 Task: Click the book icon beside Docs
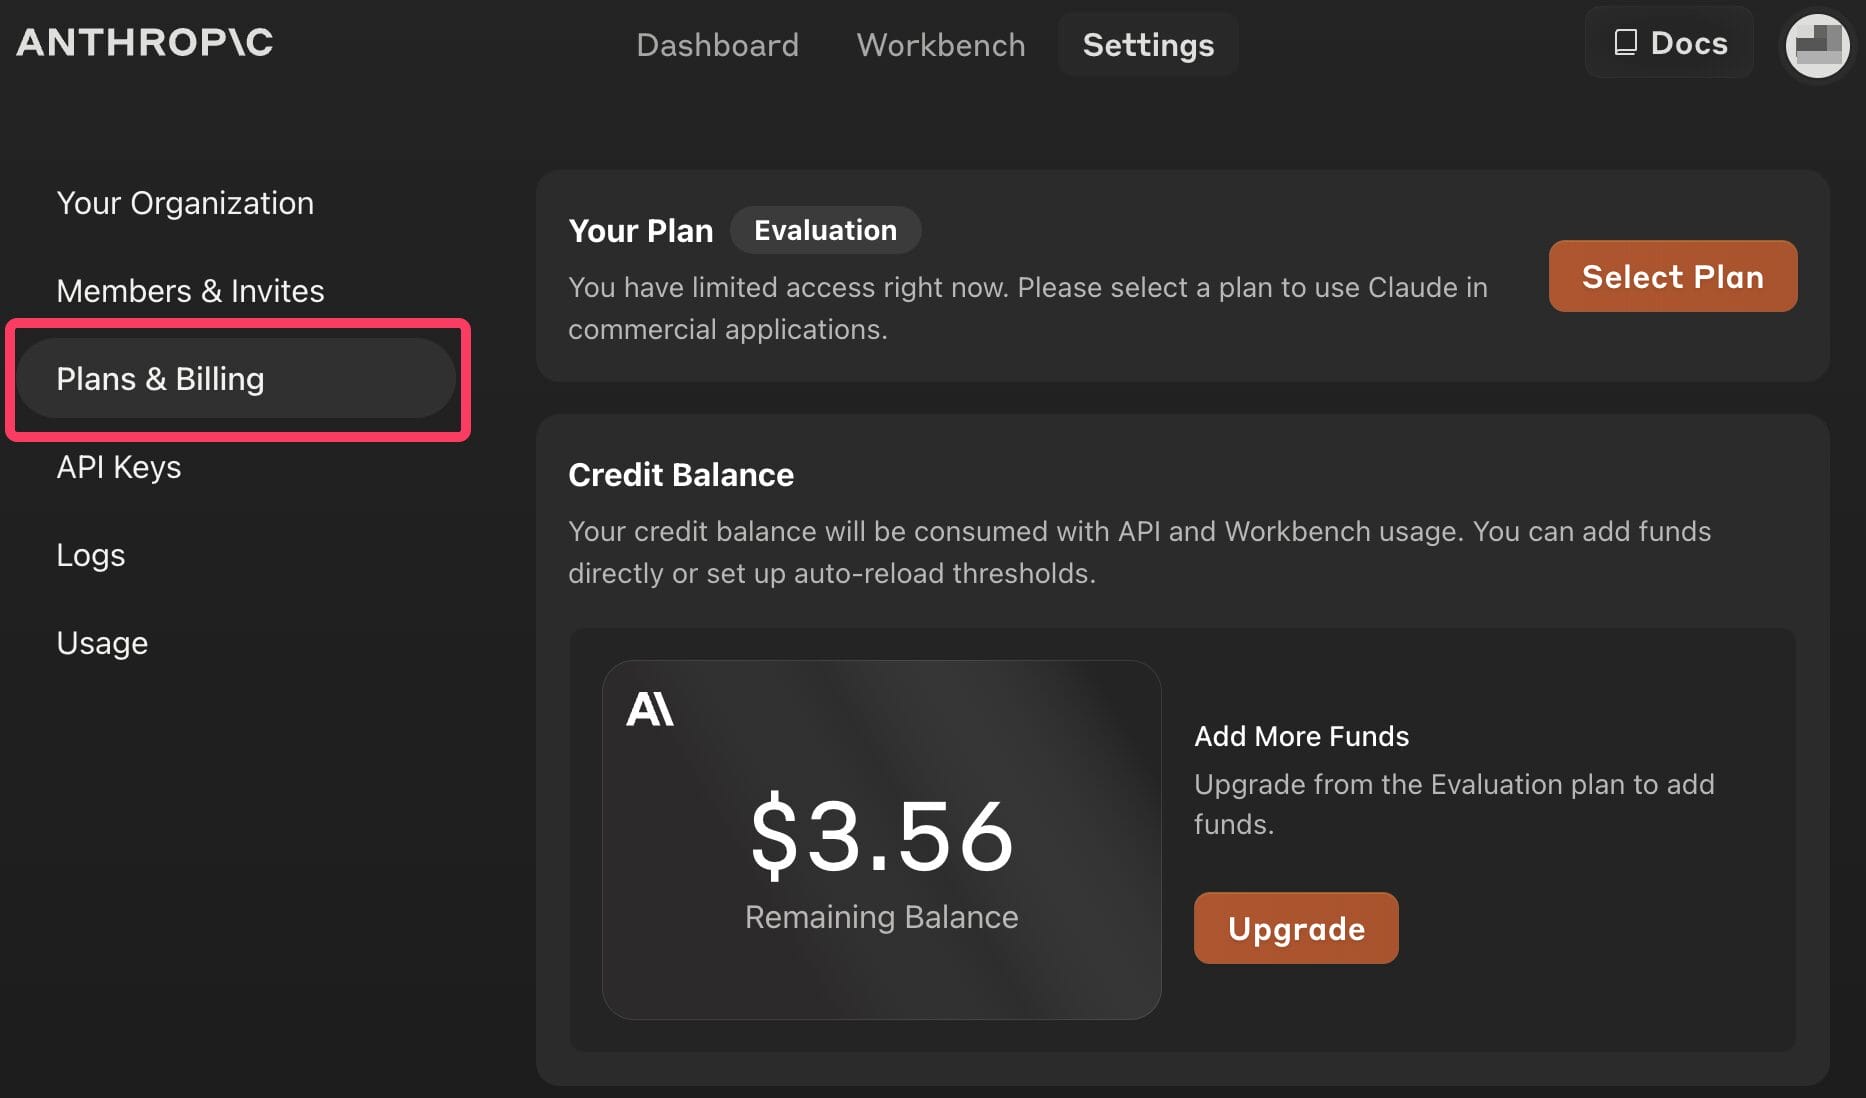[x=1626, y=42]
